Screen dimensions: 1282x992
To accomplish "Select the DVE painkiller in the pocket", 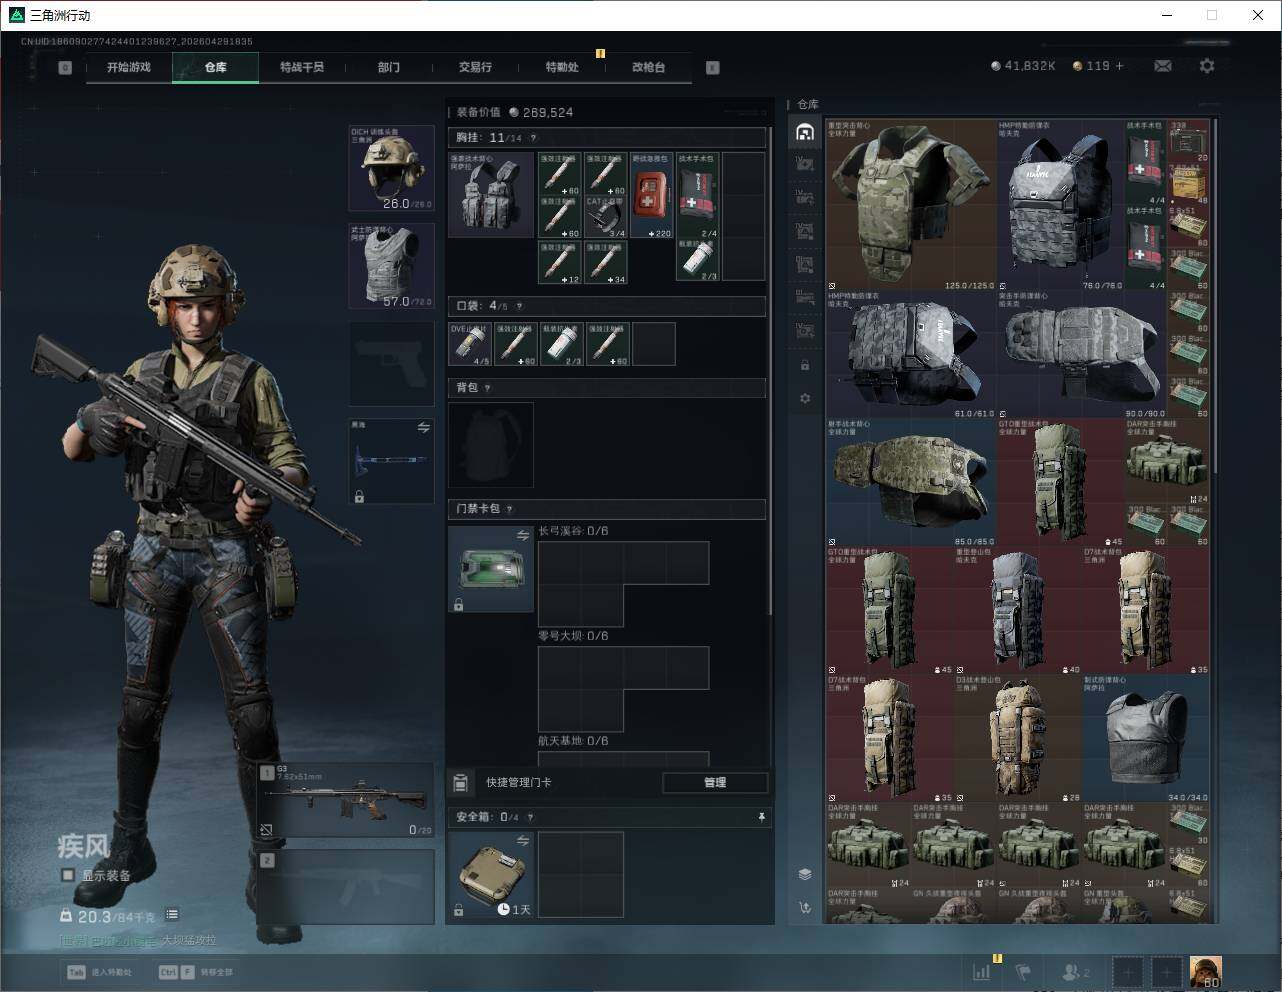I will pos(470,344).
